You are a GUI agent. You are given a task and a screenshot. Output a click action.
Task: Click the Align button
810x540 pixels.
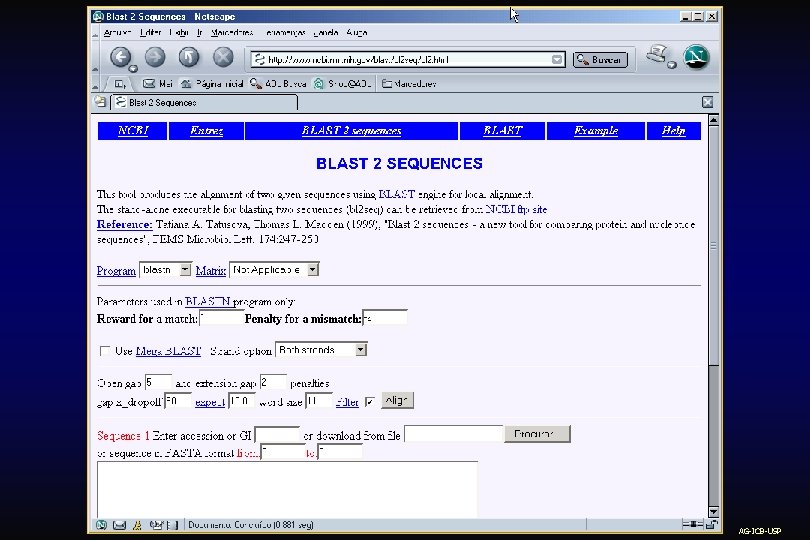point(397,400)
